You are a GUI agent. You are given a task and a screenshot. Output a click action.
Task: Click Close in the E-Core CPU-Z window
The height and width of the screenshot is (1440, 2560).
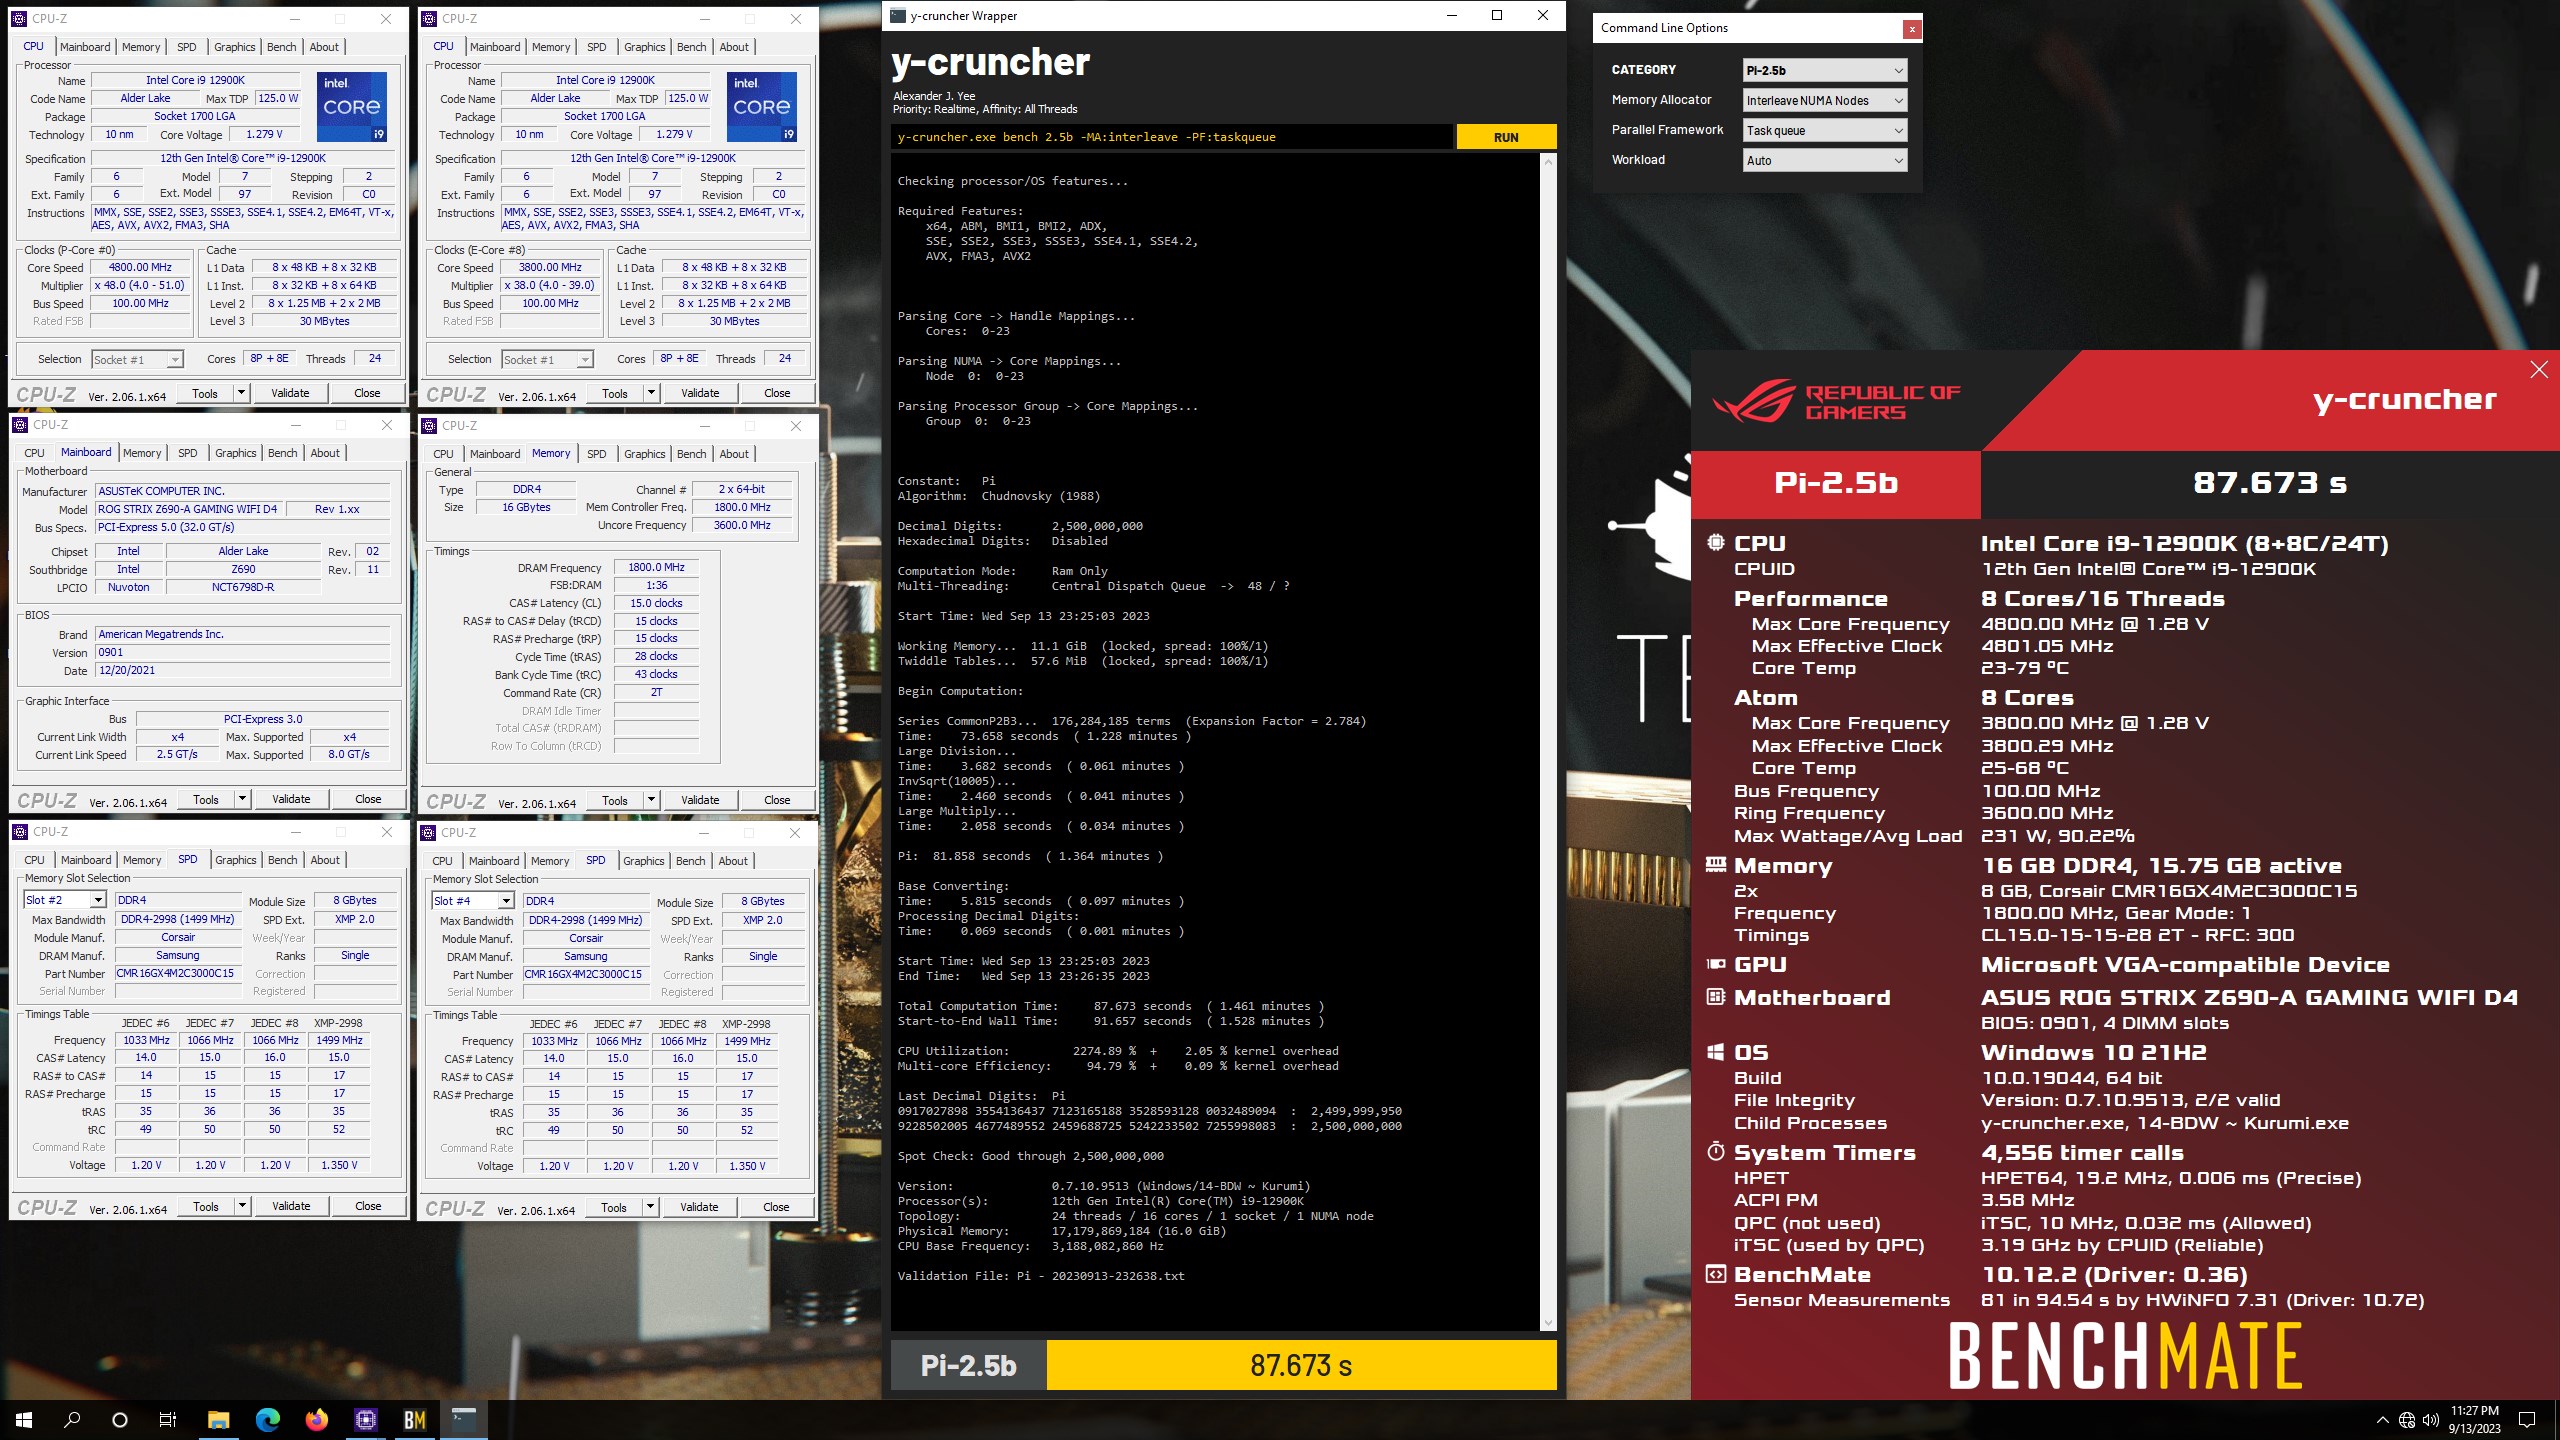pyautogui.click(x=777, y=393)
